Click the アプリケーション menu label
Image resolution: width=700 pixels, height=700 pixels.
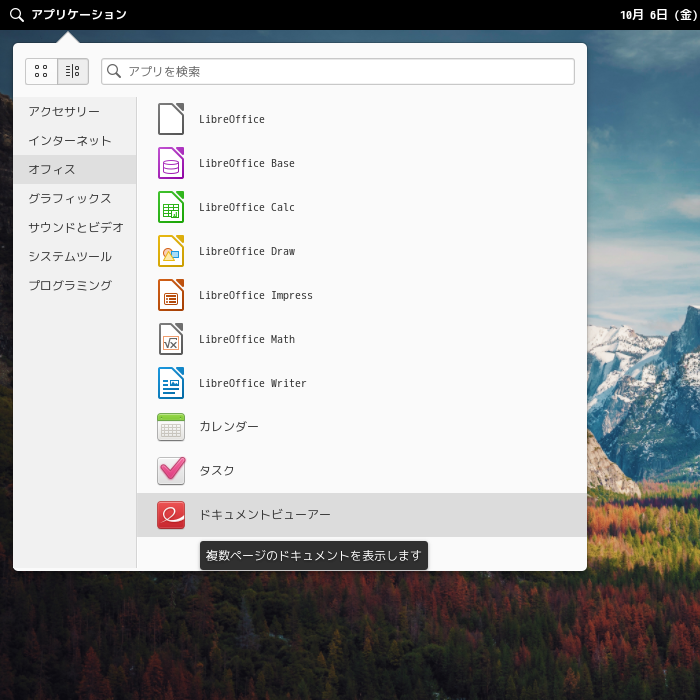pos(79,15)
